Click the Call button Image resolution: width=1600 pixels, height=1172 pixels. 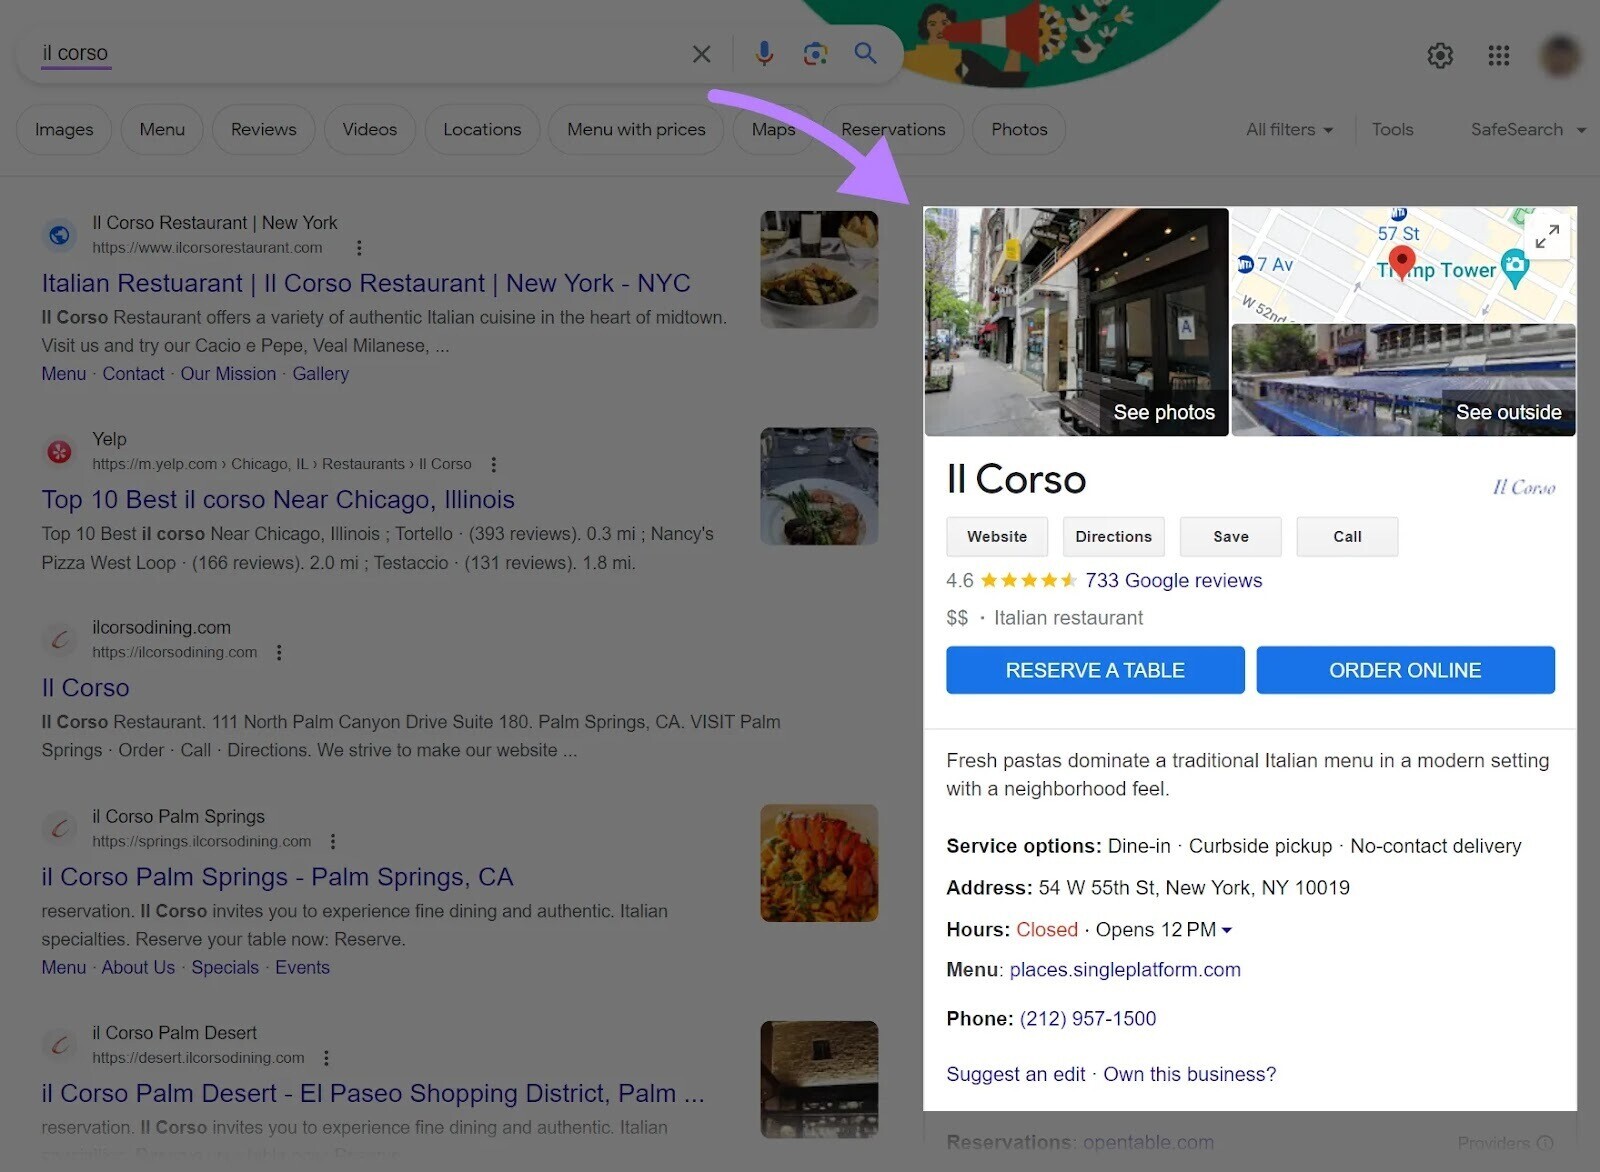tap(1347, 537)
